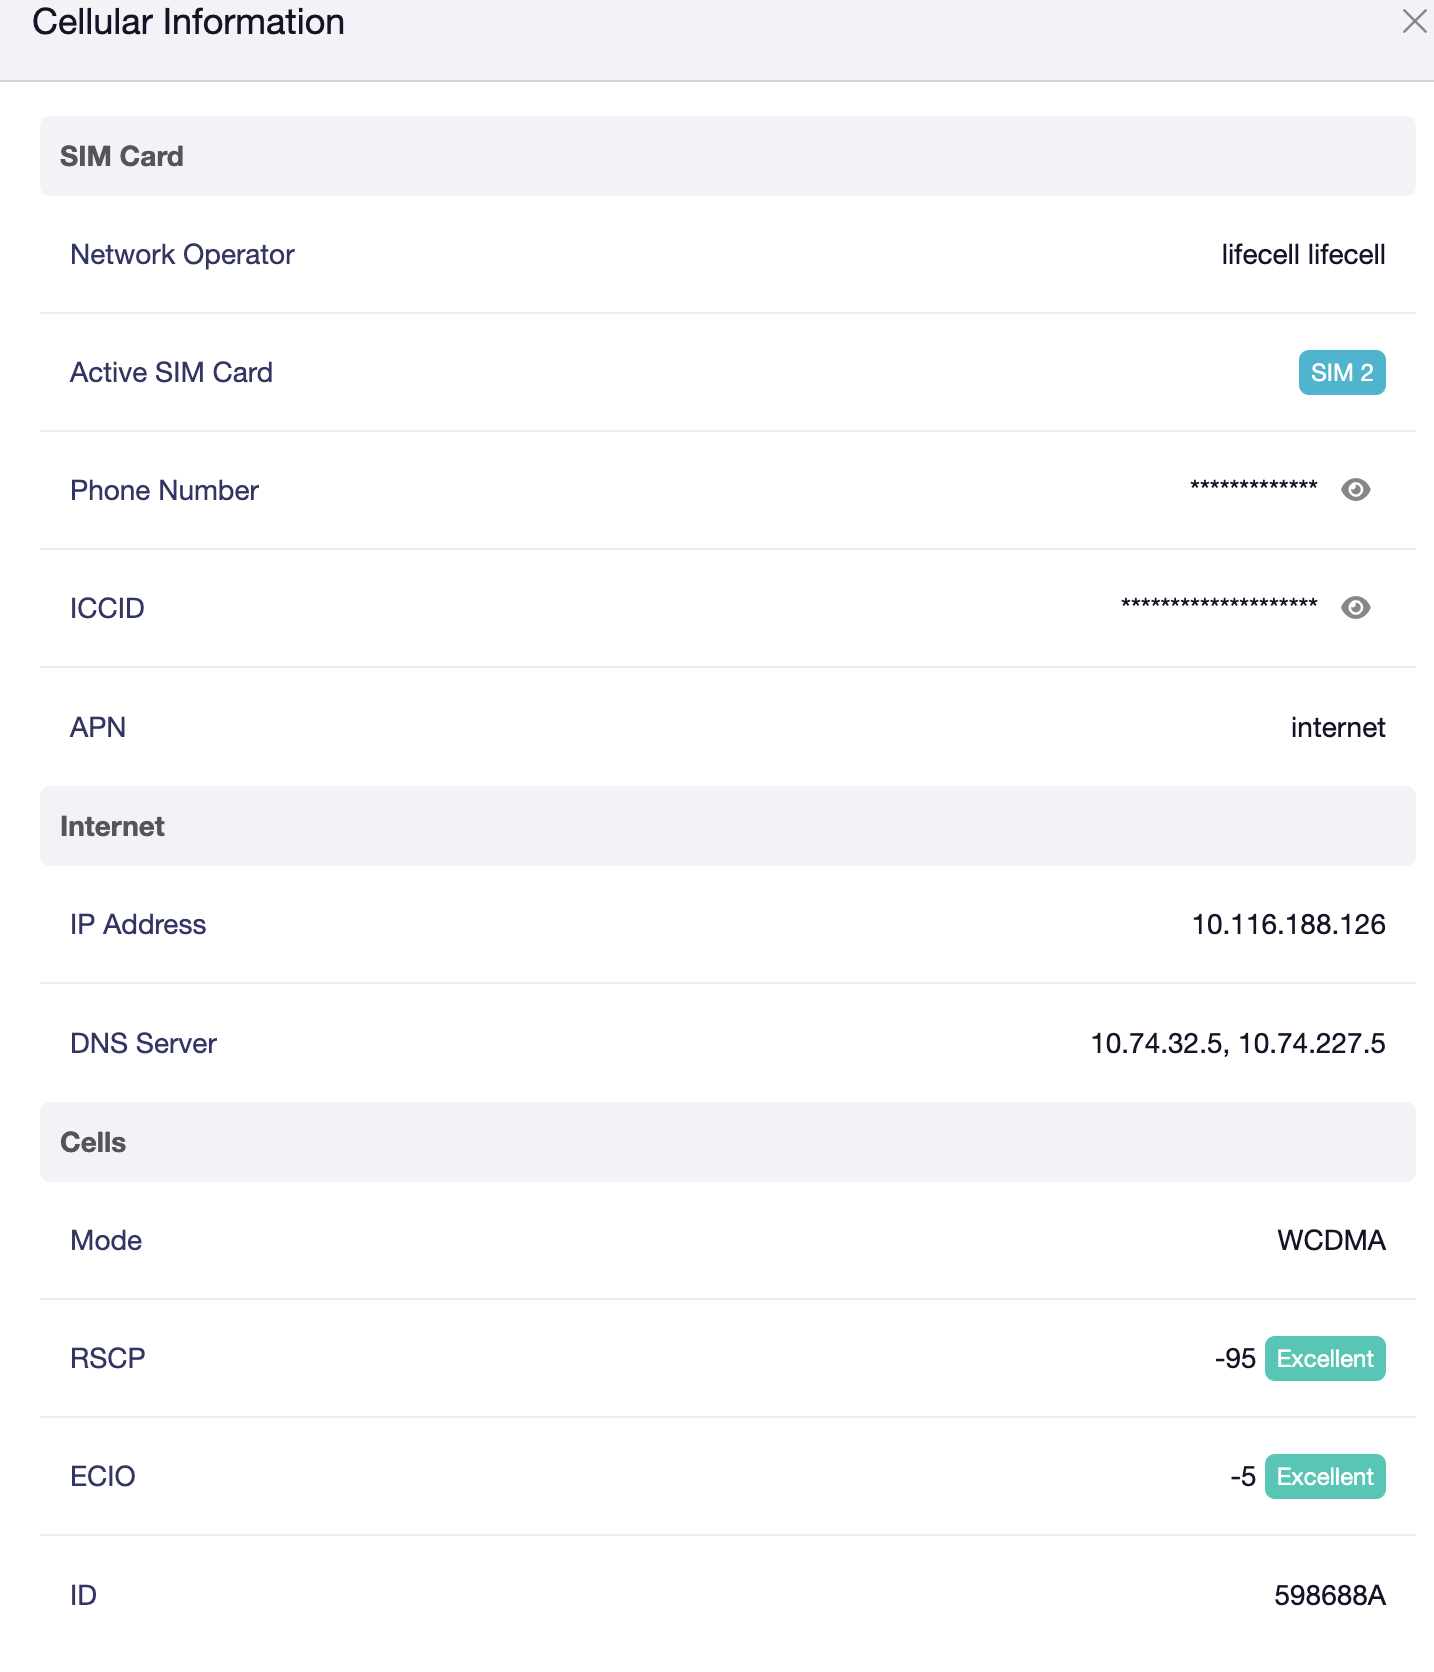
Task: Click the WCDMA mode value
Action: pyautogui.click(x=1330, y=1241)
